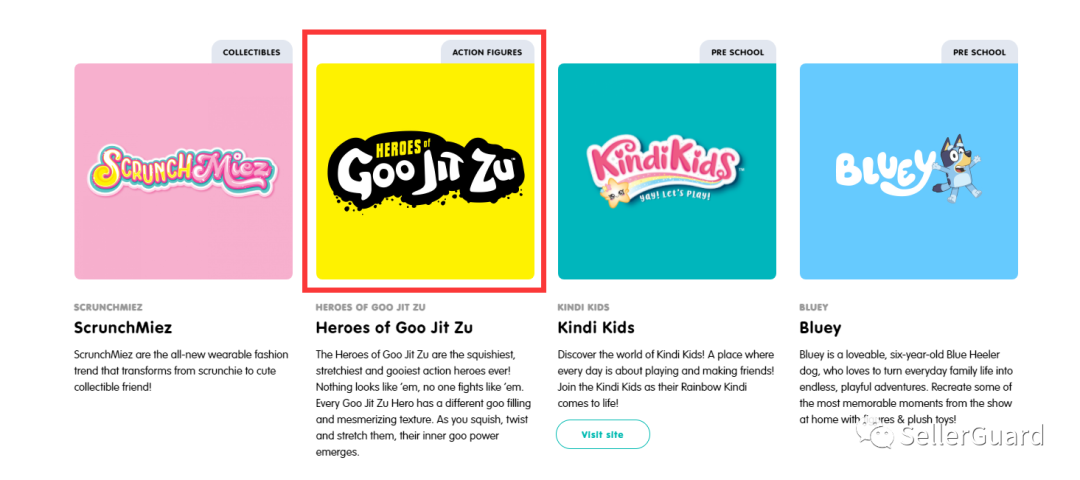Click the Pre School tag above Bluey
This screenshot has height=480, width=1080.
(x=979, y=52)
